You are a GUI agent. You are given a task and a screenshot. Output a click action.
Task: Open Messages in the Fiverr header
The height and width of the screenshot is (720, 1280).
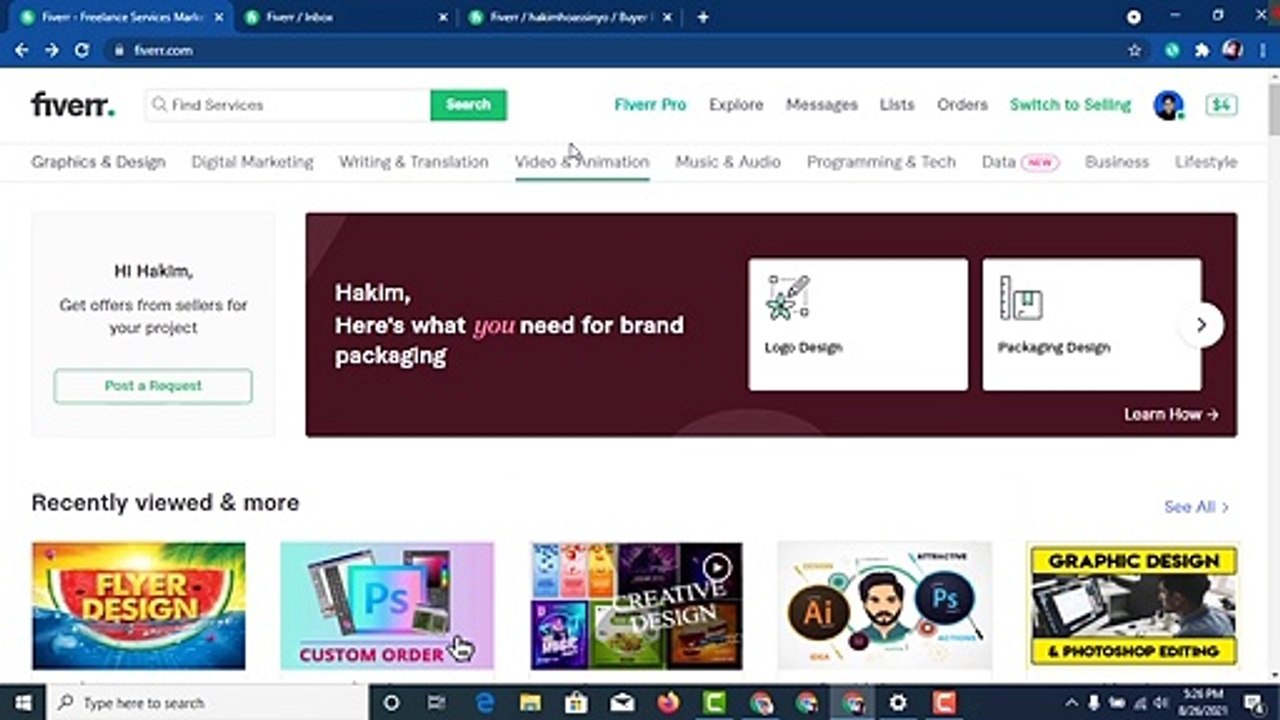(821, 105)
